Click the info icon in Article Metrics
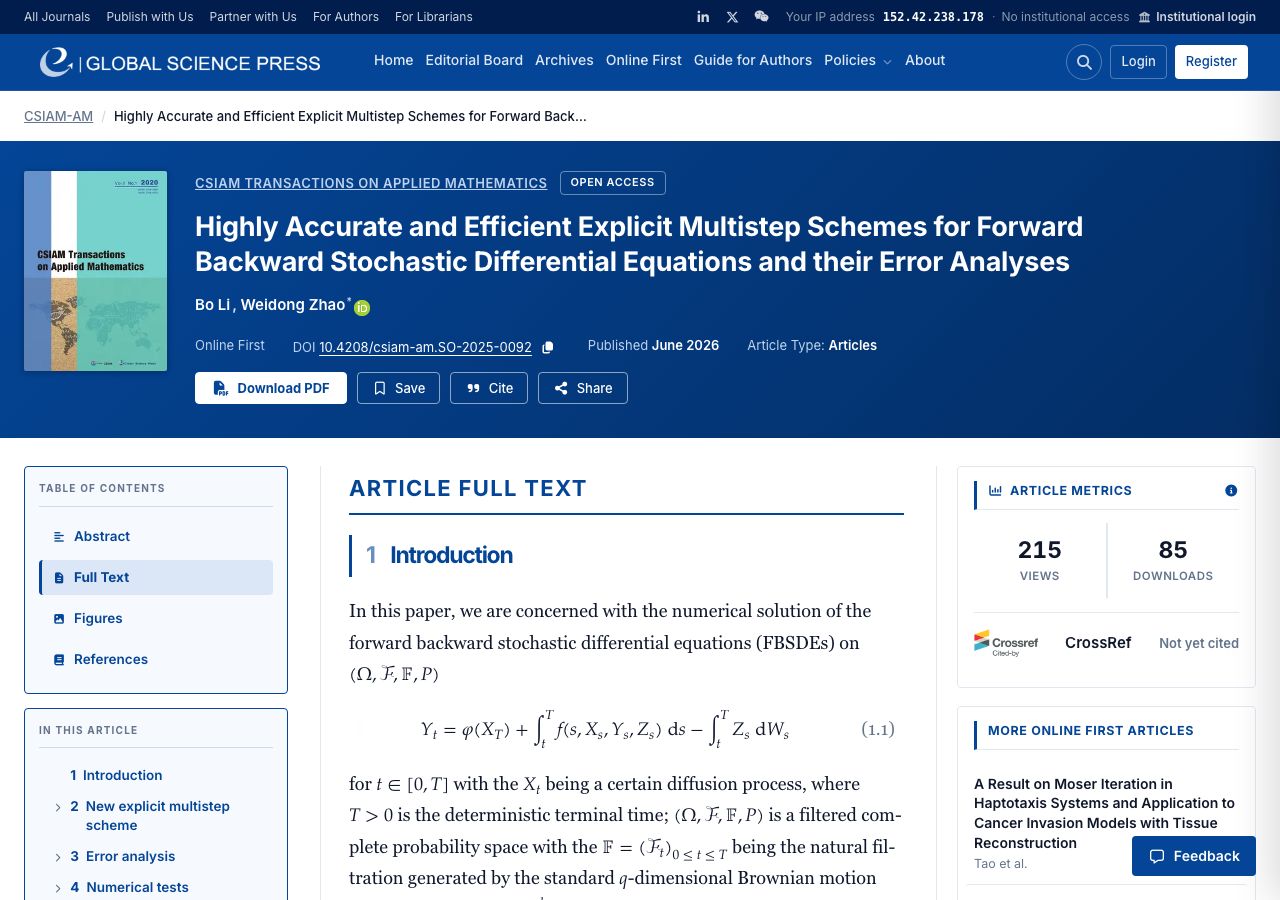 pyautogui.click(x=1231, y=491)
